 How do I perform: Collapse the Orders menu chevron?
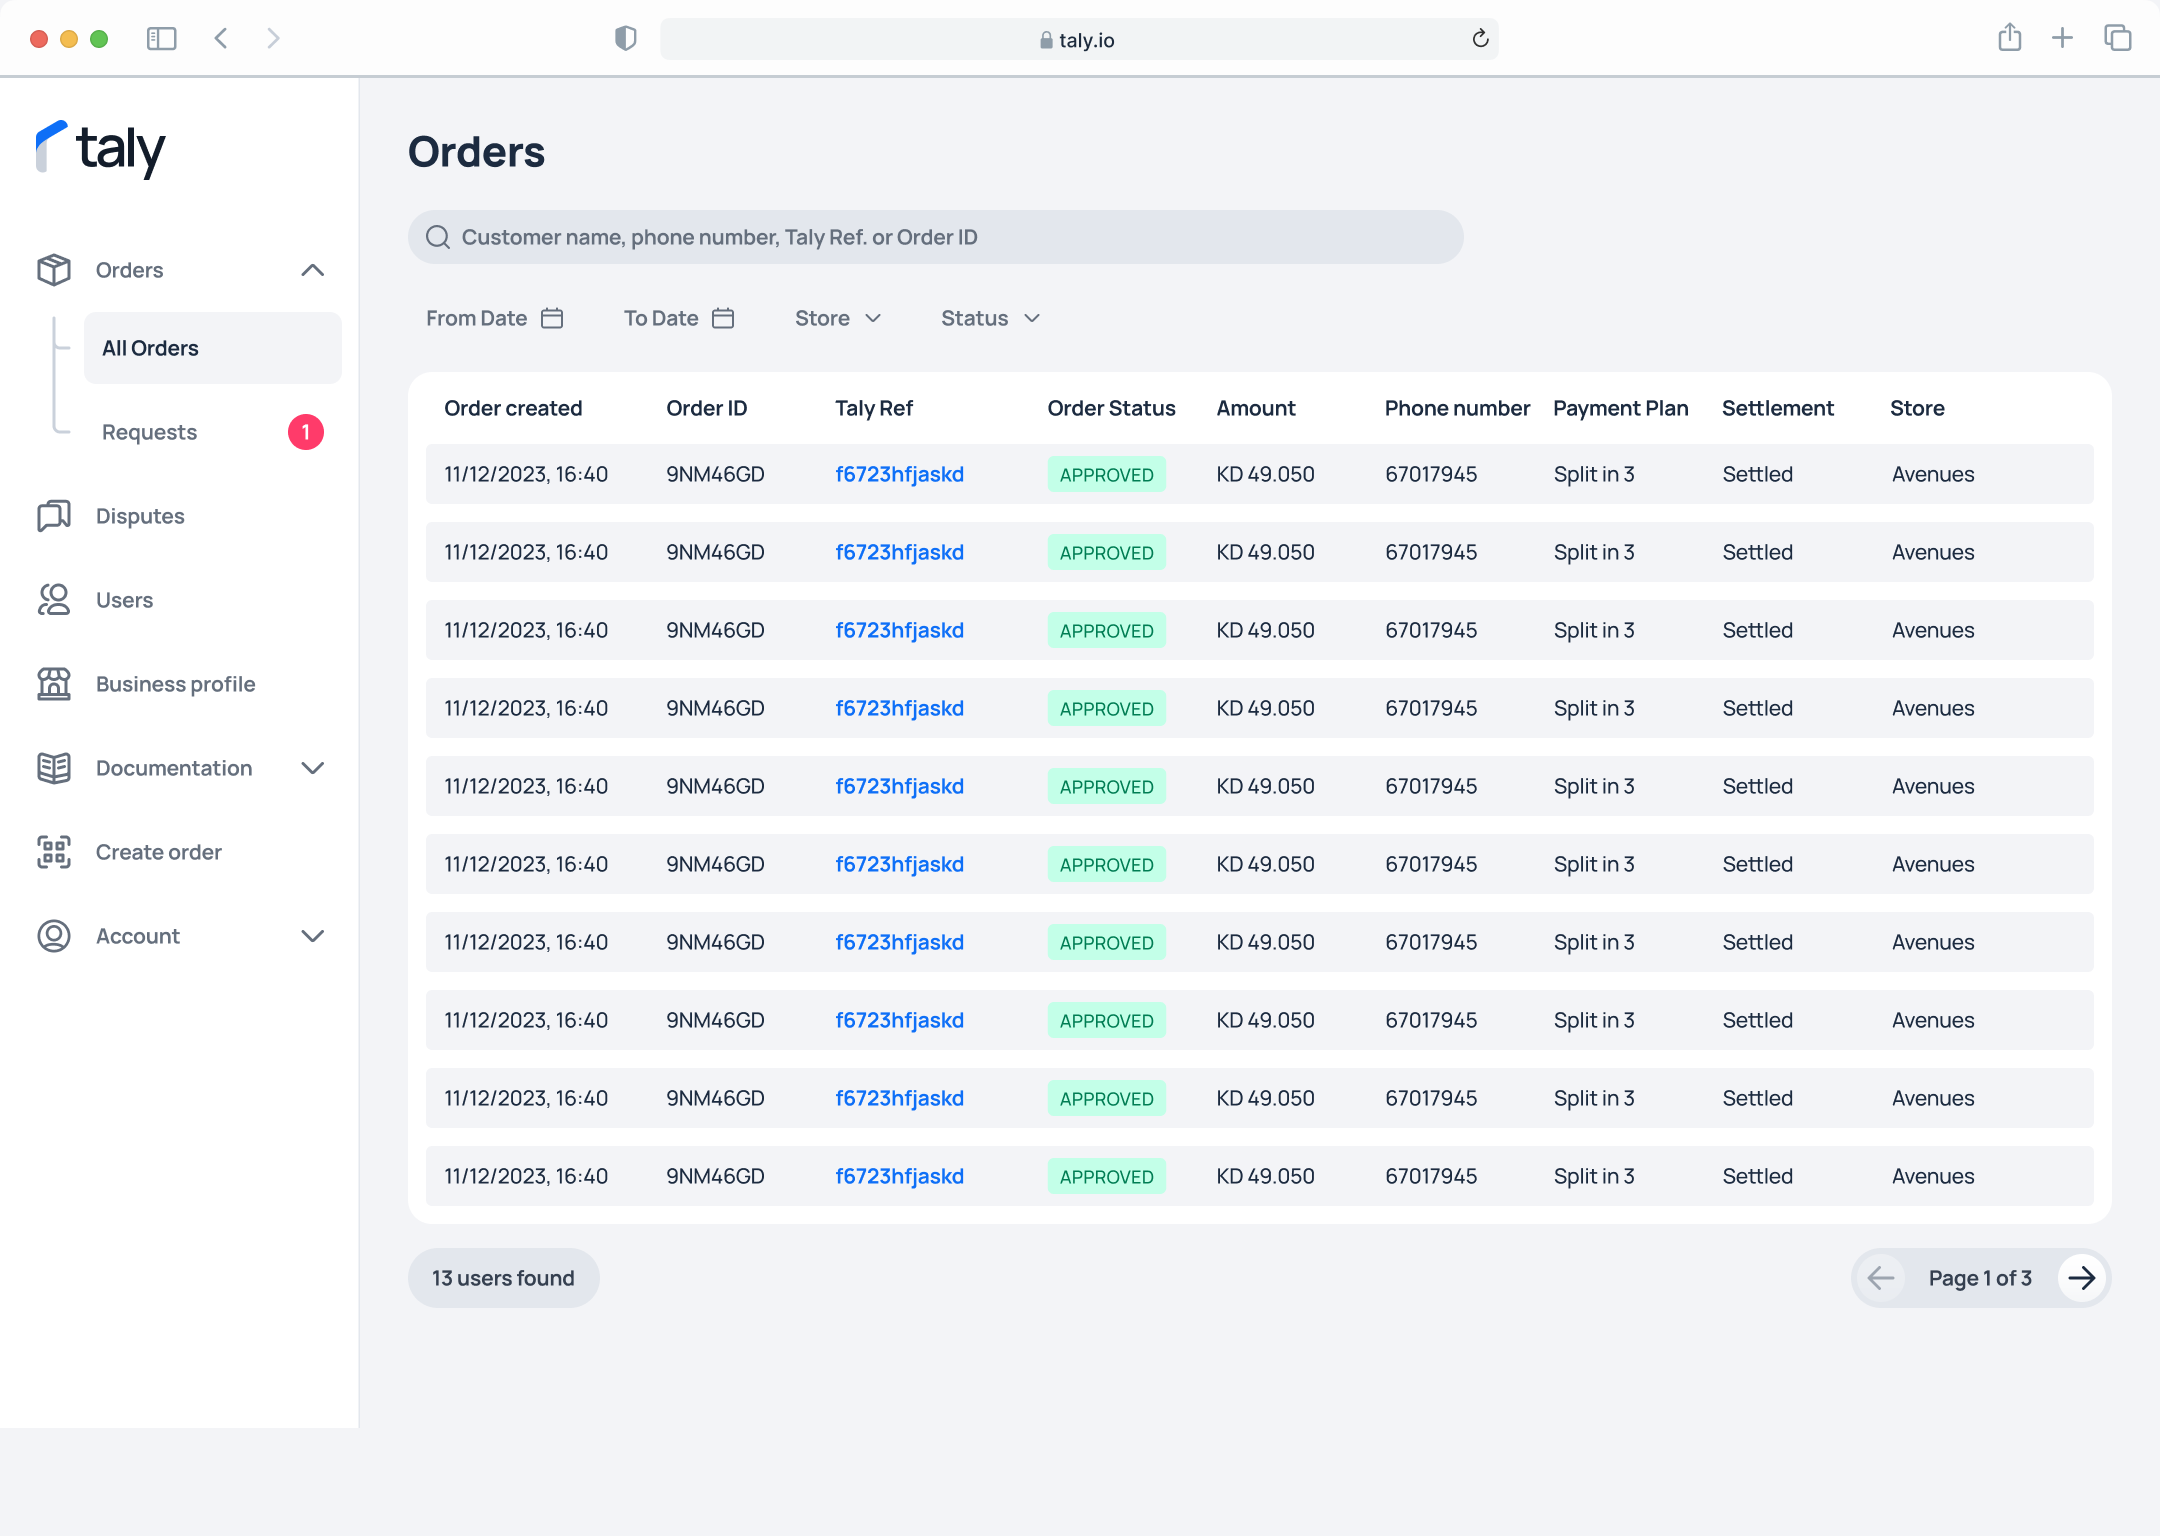tap(313, 270)
